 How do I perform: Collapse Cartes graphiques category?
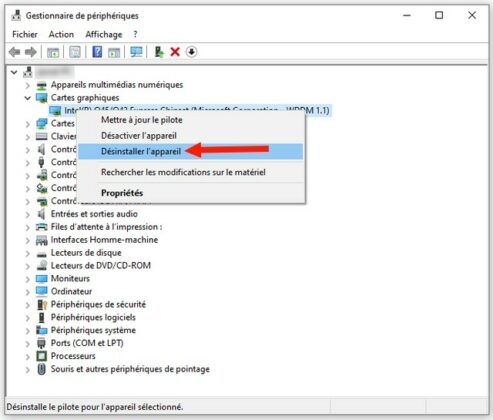click(x=28, y=98)
